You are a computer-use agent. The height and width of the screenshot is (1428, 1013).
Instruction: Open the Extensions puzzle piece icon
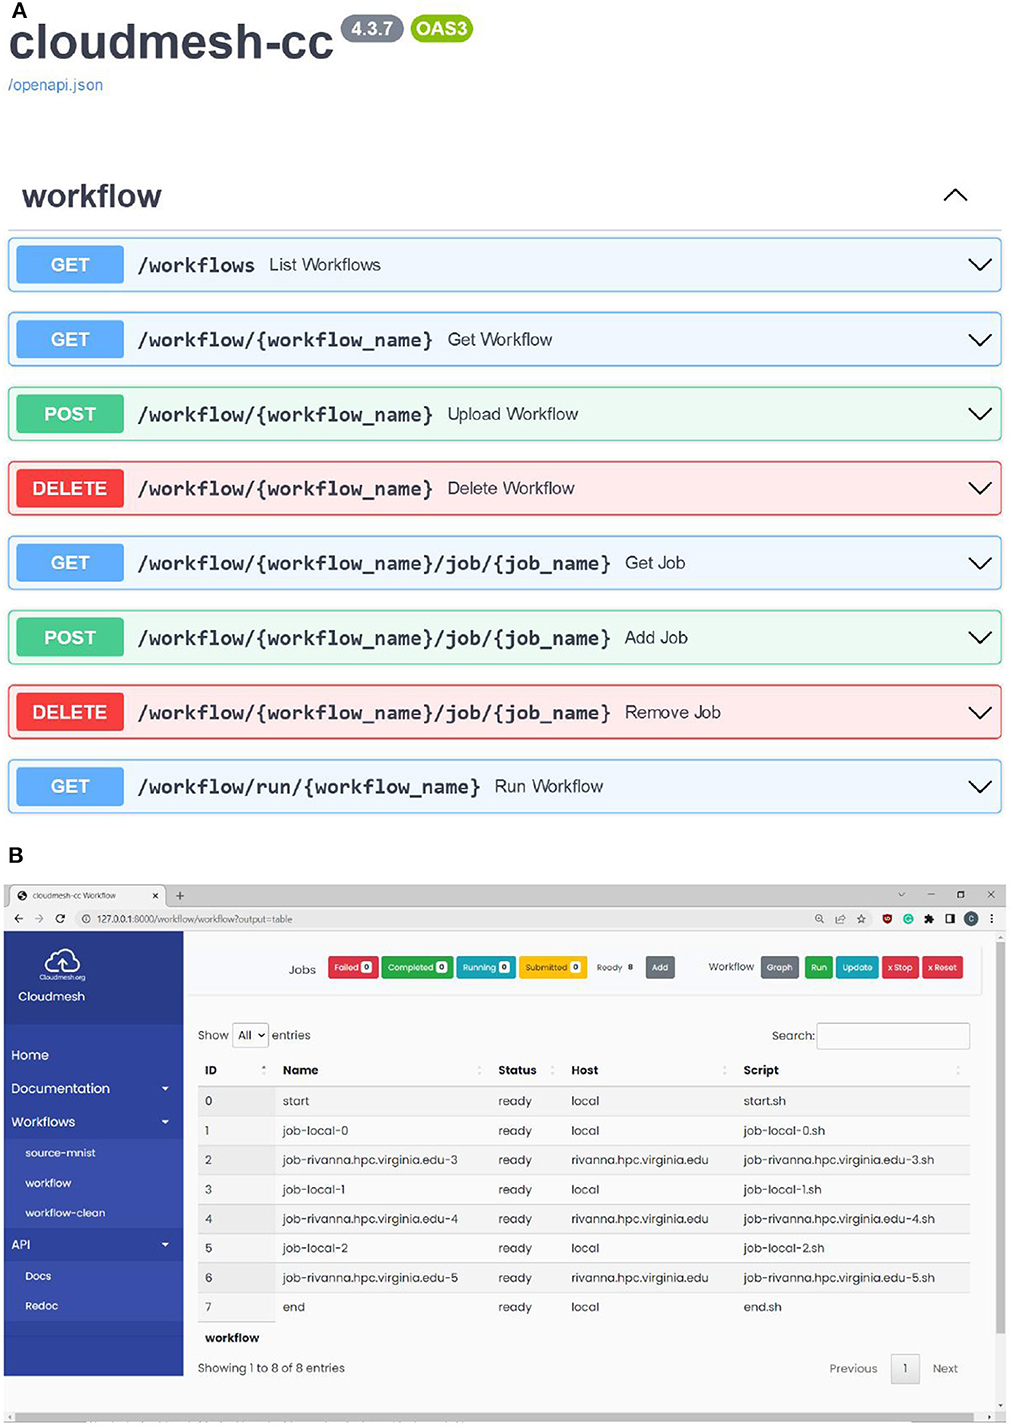coord(929,919)
